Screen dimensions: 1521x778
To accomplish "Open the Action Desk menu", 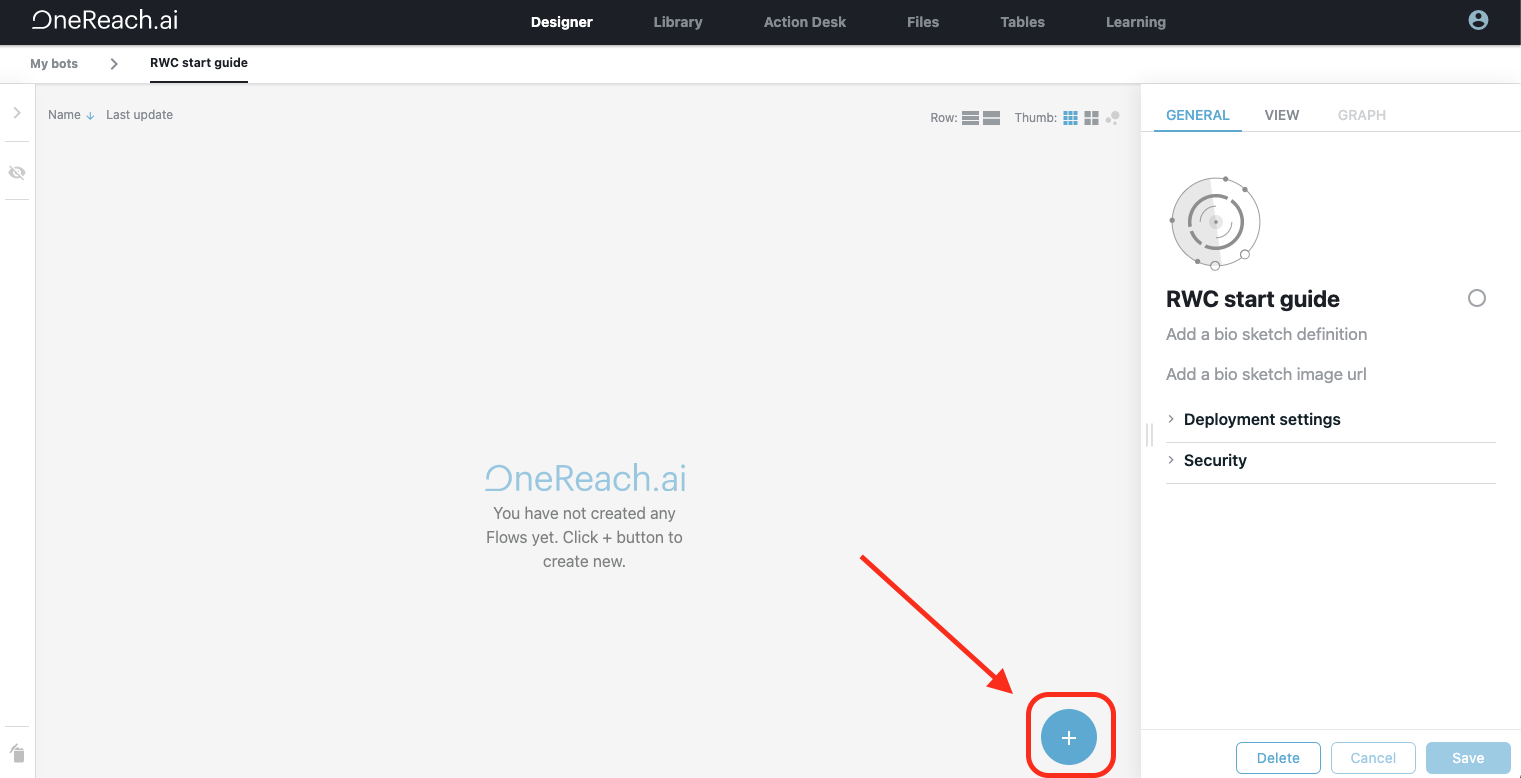I will [805, 22].
